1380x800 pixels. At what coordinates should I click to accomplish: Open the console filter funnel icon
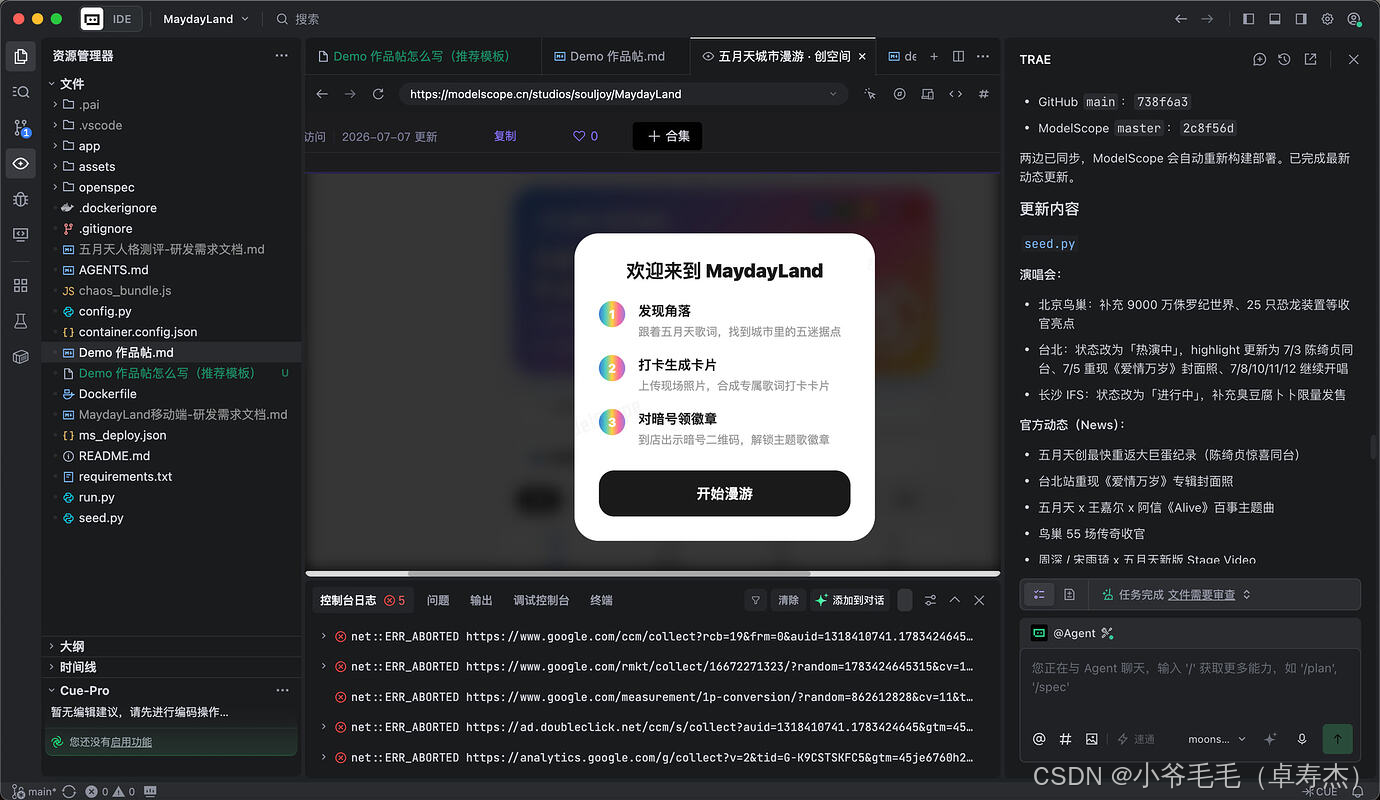point(756,600)
